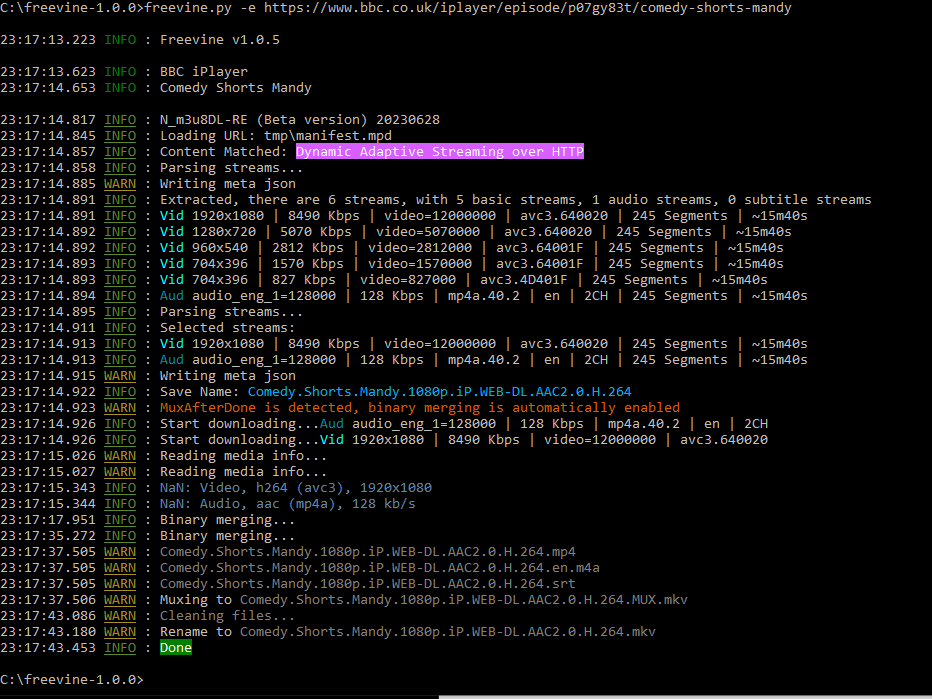Click highlighted 'Dynamic Adaptive Streaming over HTTP'
Screen dimensions: 932x699
click(440, 152)
